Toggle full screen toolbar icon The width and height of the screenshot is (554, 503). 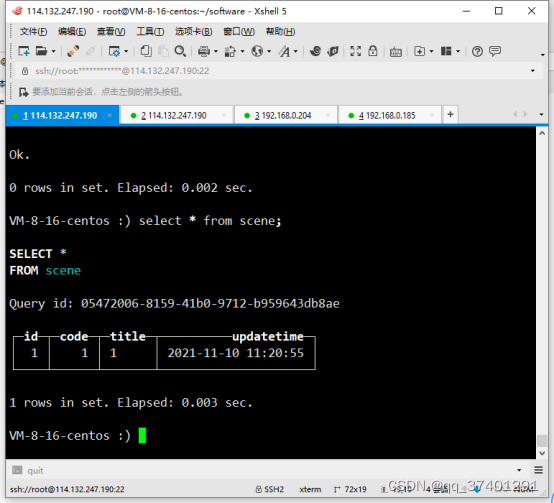356,51
